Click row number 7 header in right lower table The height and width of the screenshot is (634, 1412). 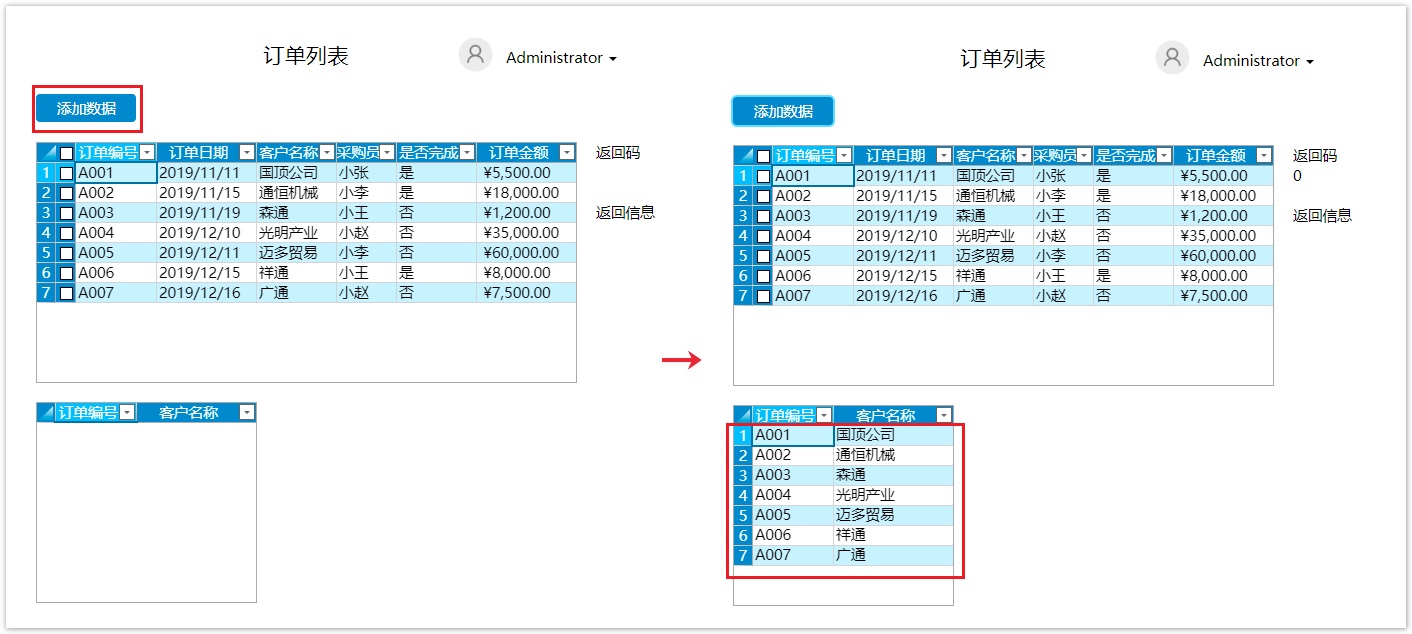743,555
